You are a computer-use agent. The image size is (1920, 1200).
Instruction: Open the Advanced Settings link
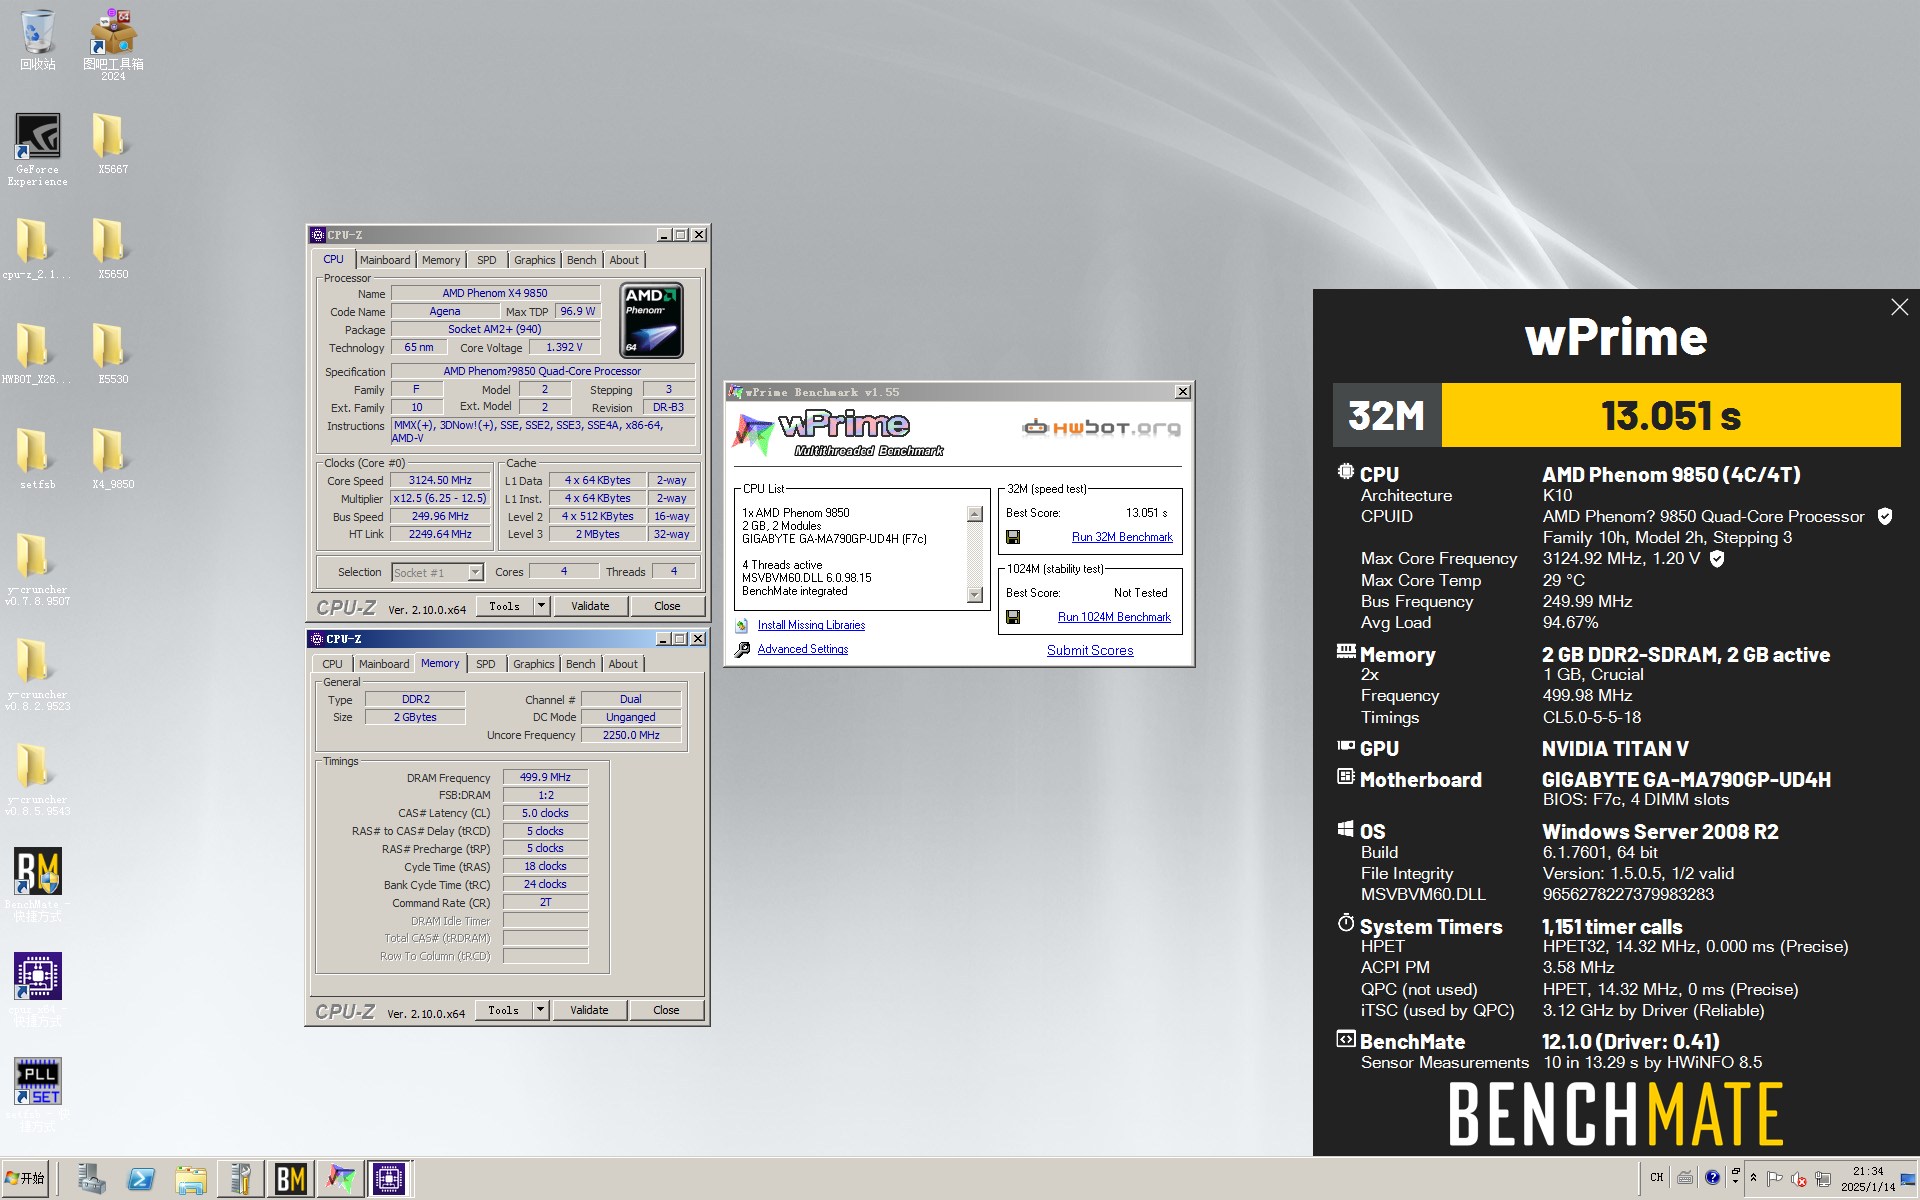pos(802,649)
